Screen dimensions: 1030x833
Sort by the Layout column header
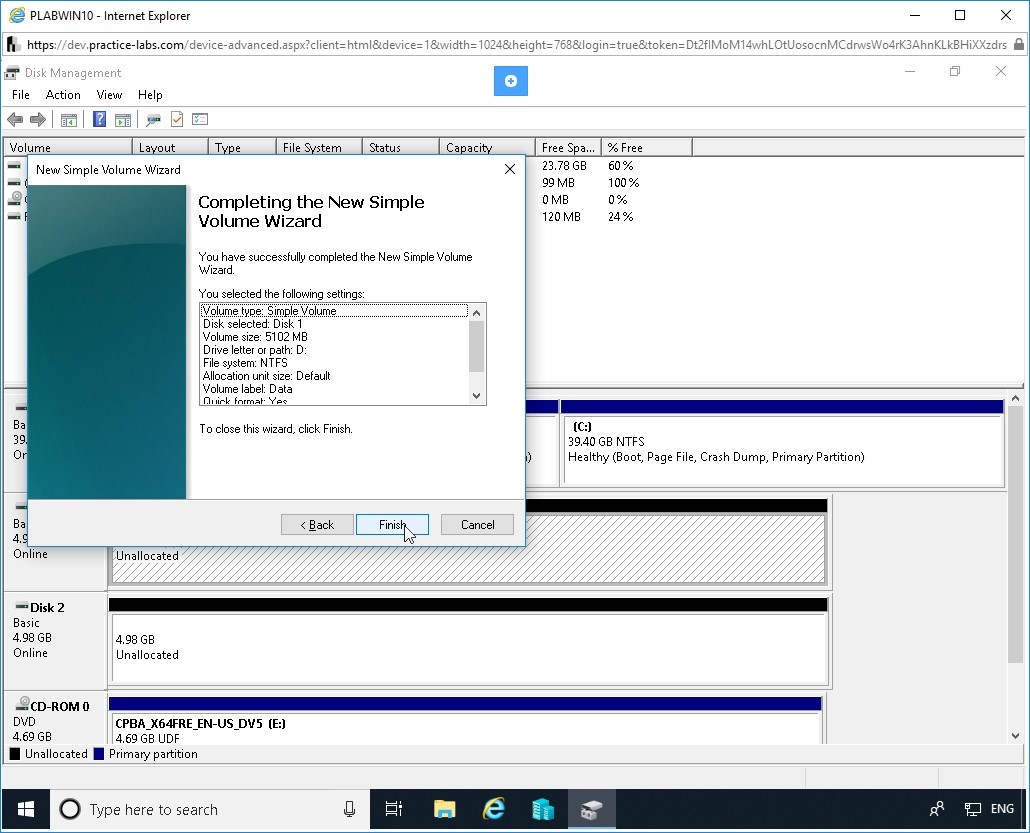click(170, 147)
